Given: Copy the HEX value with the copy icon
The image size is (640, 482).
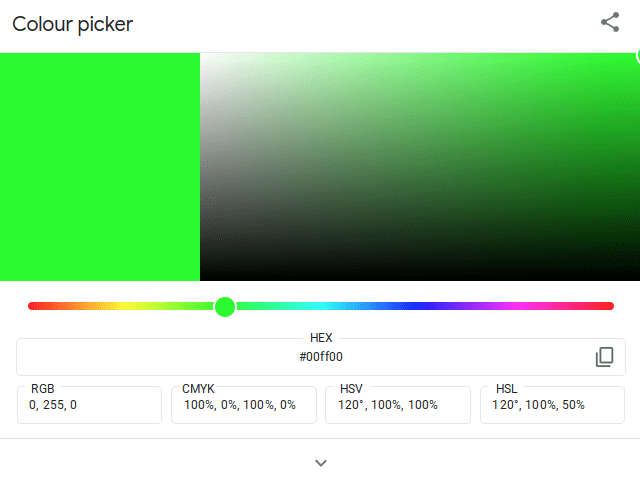Looking at the screenshot, I should pyautogui.click(x=604, y=357).
